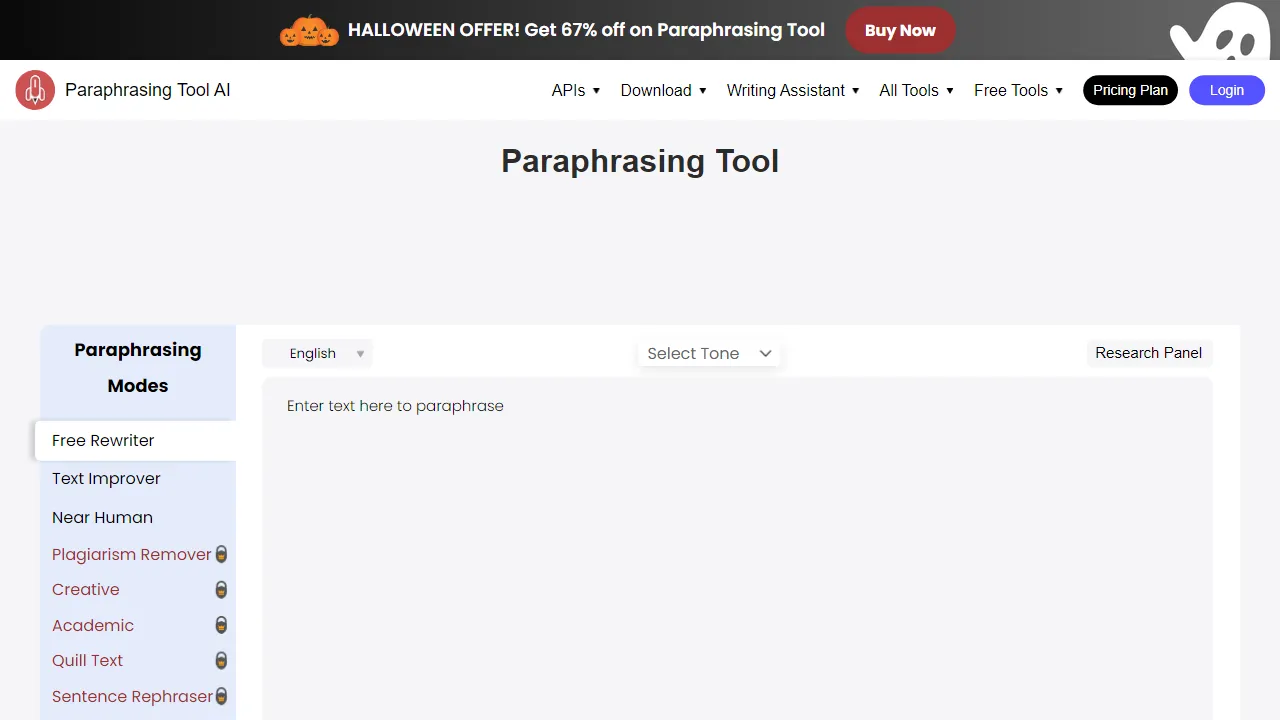Open the Research Panel
Screen dimensions: 1280x720
[x=1149, y=353]
